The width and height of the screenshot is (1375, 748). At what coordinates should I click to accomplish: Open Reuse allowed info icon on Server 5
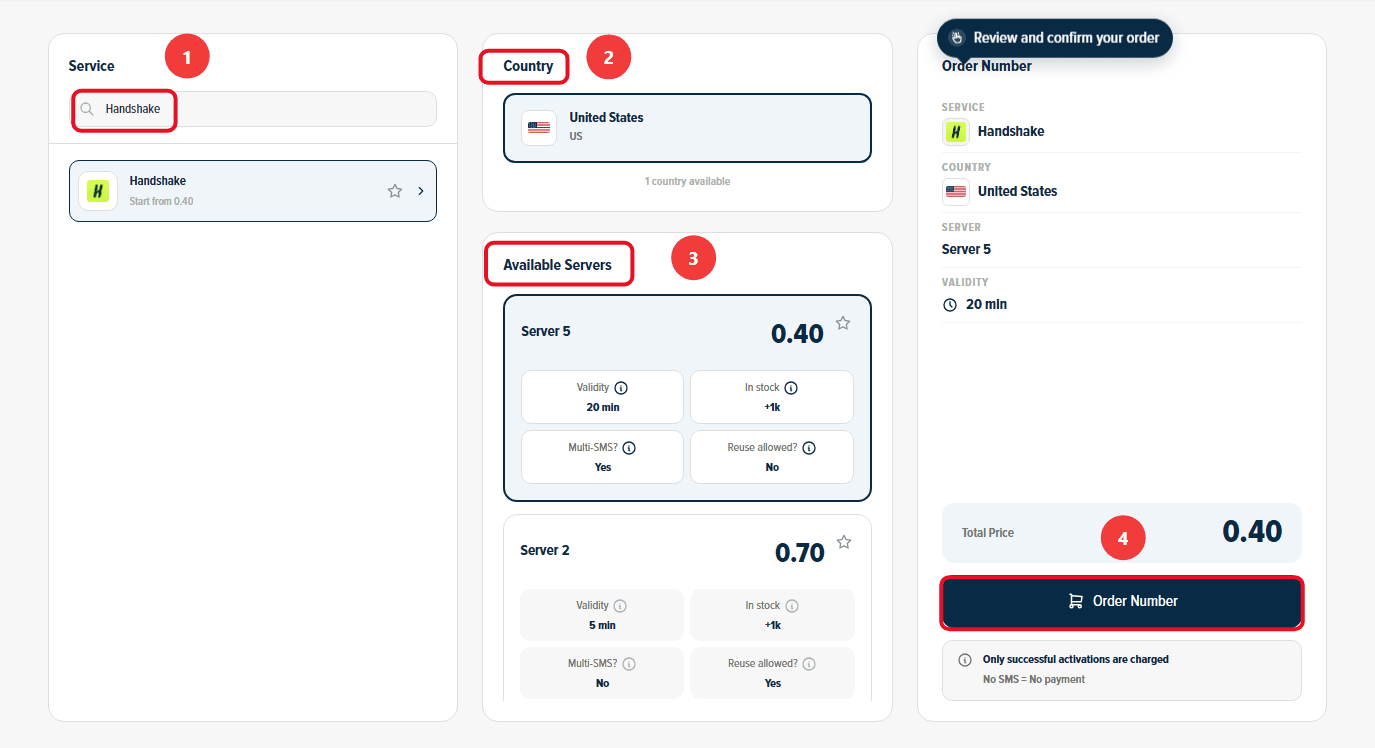pyautogui.click(x=809, y=448)
